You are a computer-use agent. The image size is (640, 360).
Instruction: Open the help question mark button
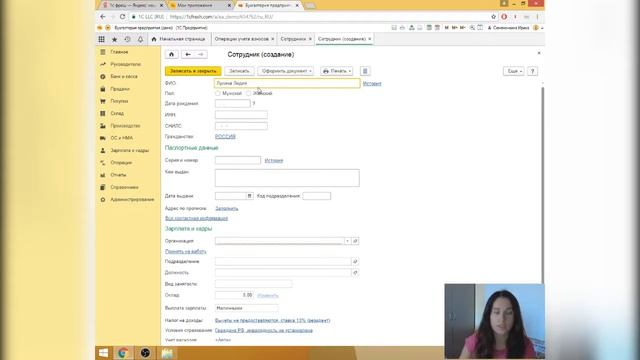tap(532, 71)
